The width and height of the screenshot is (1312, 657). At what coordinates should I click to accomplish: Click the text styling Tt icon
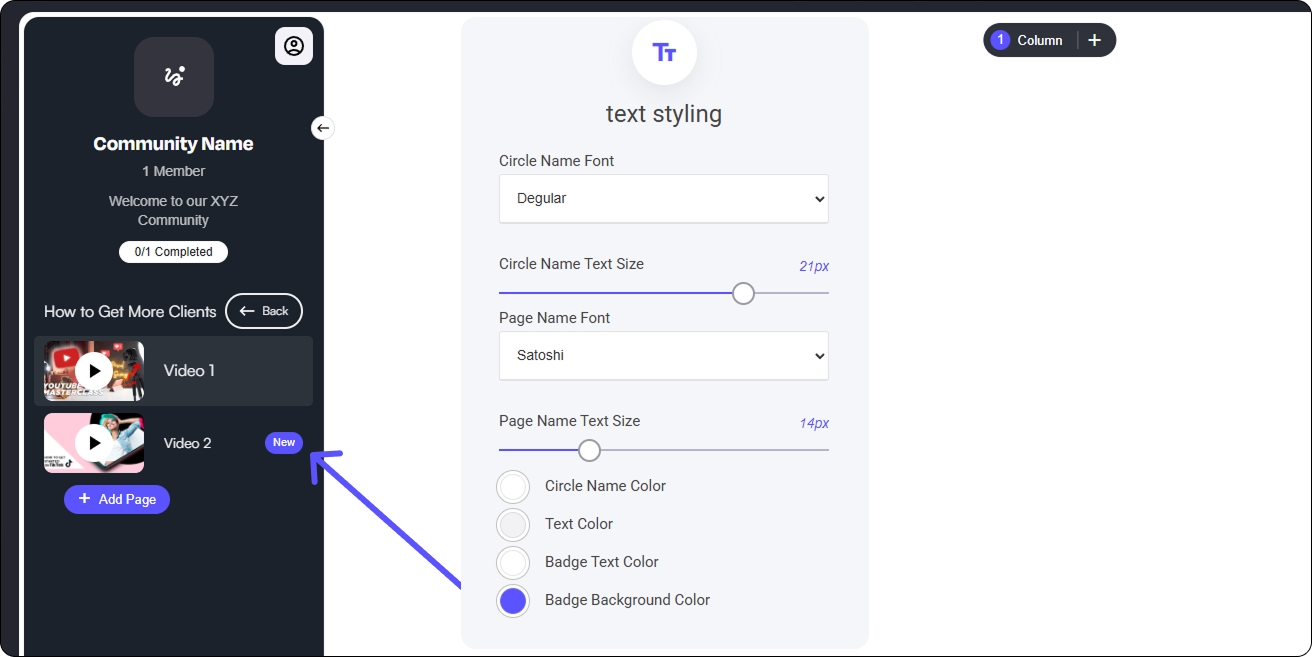click(x=664, y=53)
